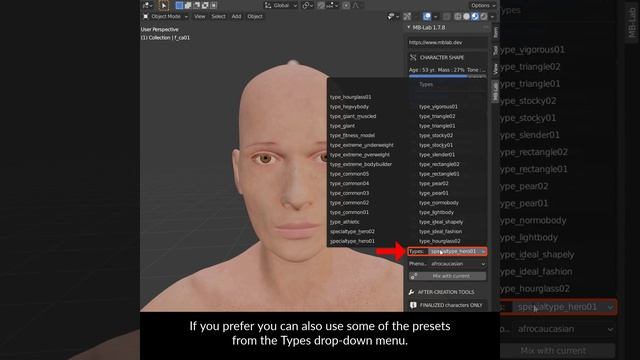Select the tweak/select box tool icon
The width and height of the screenshot is (640, 360).
click(164, 5)
